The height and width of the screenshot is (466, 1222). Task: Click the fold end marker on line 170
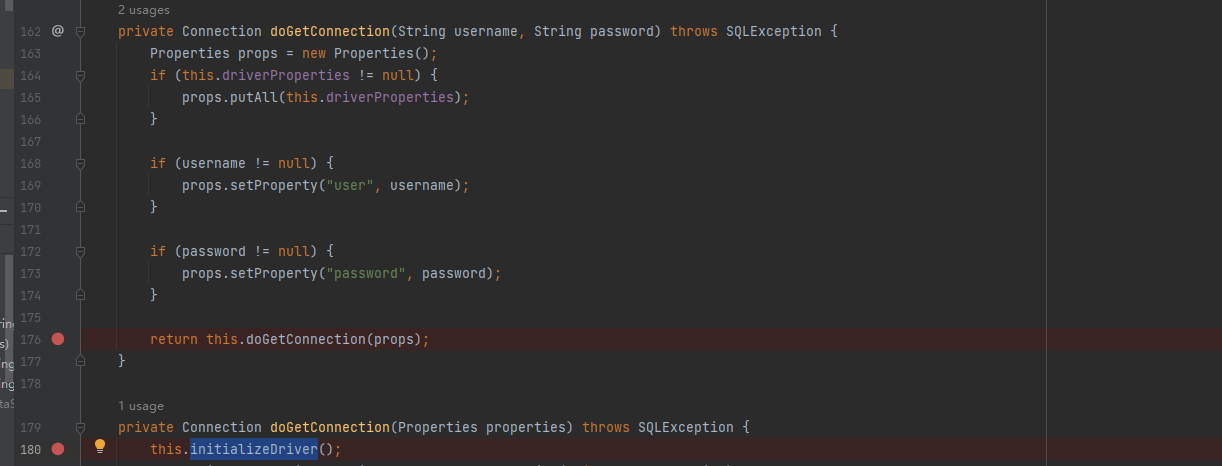(81, 207)
